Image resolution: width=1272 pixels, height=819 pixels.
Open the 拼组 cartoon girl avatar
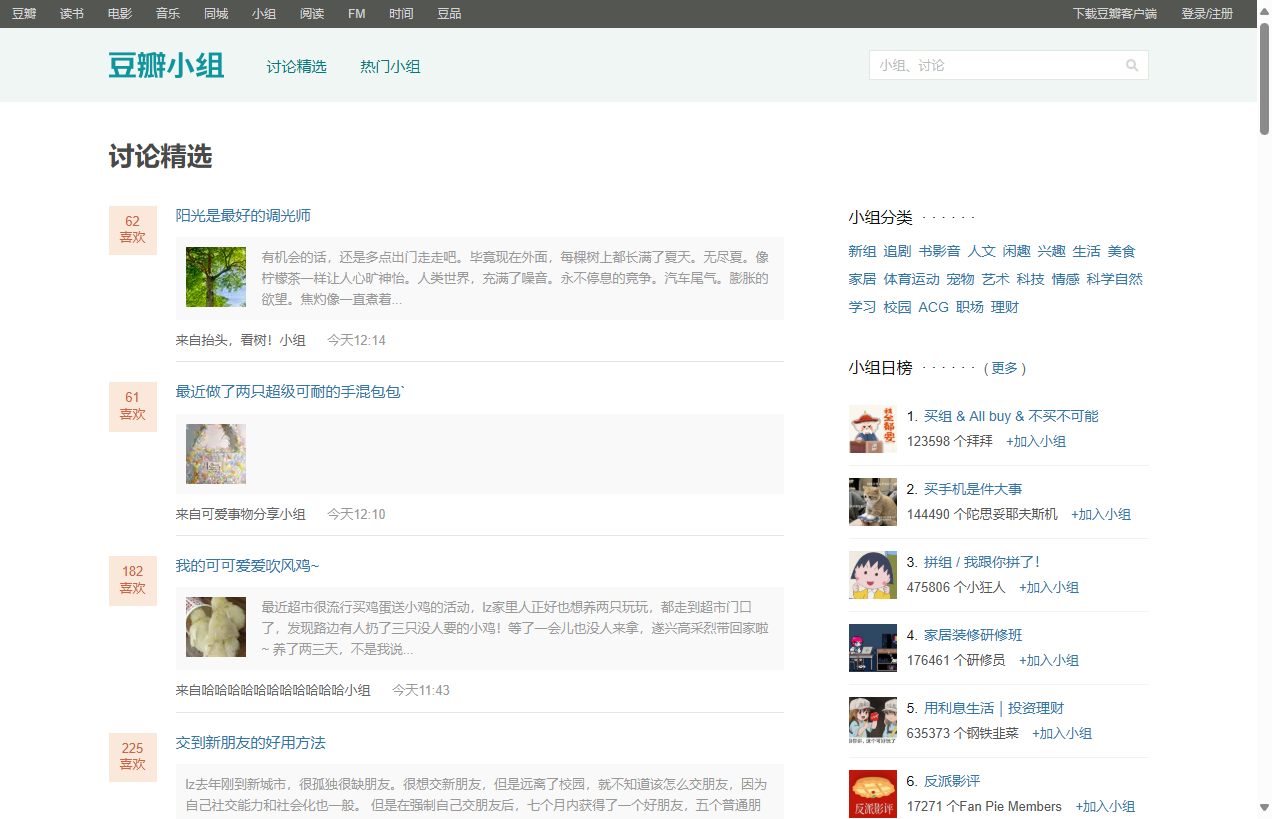[x=872, y=575]
